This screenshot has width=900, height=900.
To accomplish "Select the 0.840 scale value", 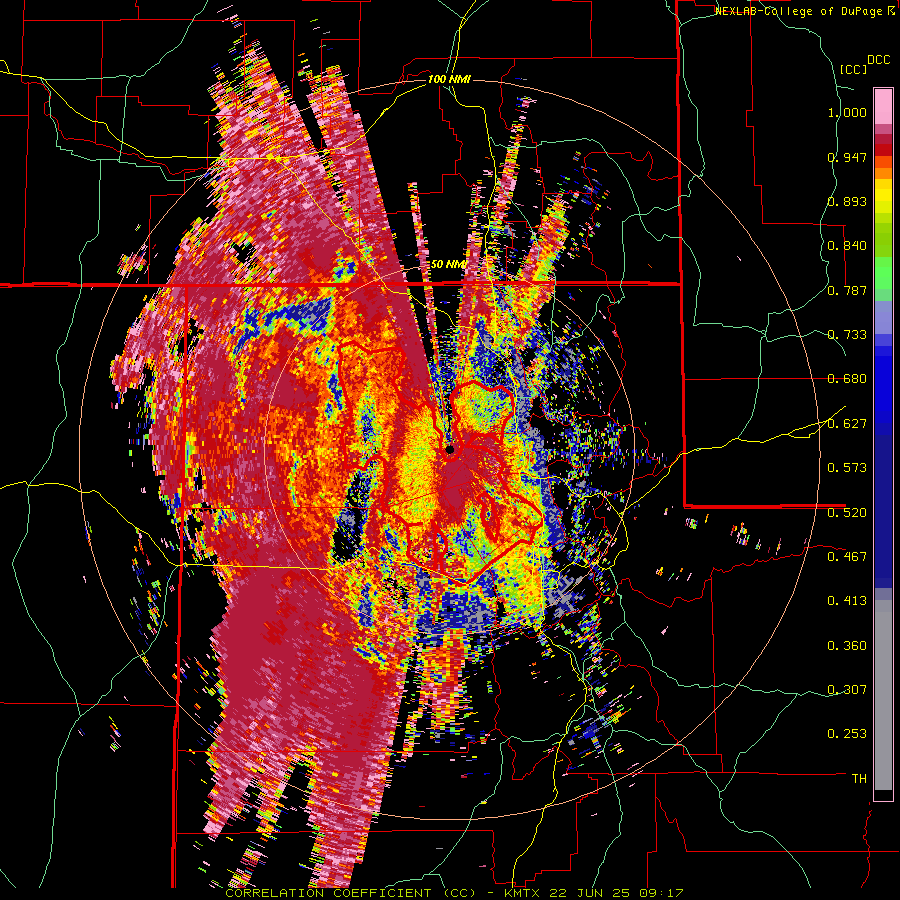I will coord(847,246).
